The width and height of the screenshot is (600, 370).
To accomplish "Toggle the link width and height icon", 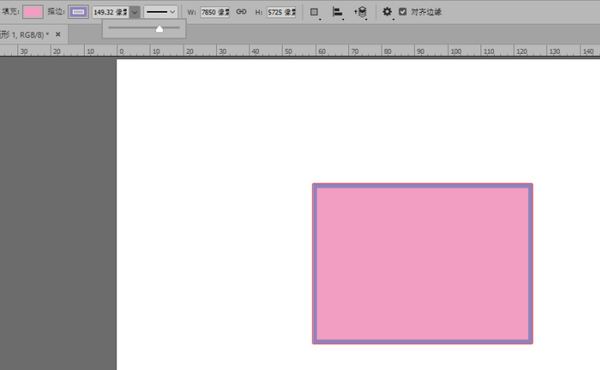I will [x=241, y=12].
